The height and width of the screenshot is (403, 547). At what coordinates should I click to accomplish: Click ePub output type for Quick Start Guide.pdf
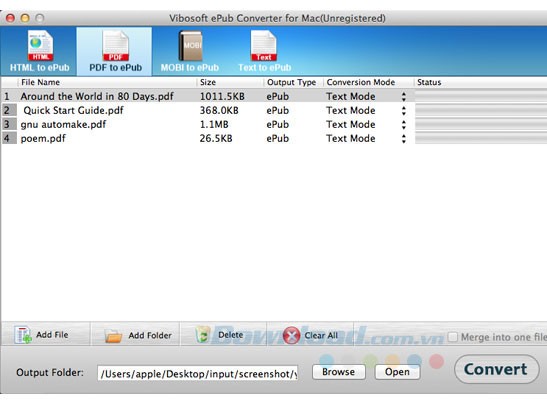[x=278, y=111]
